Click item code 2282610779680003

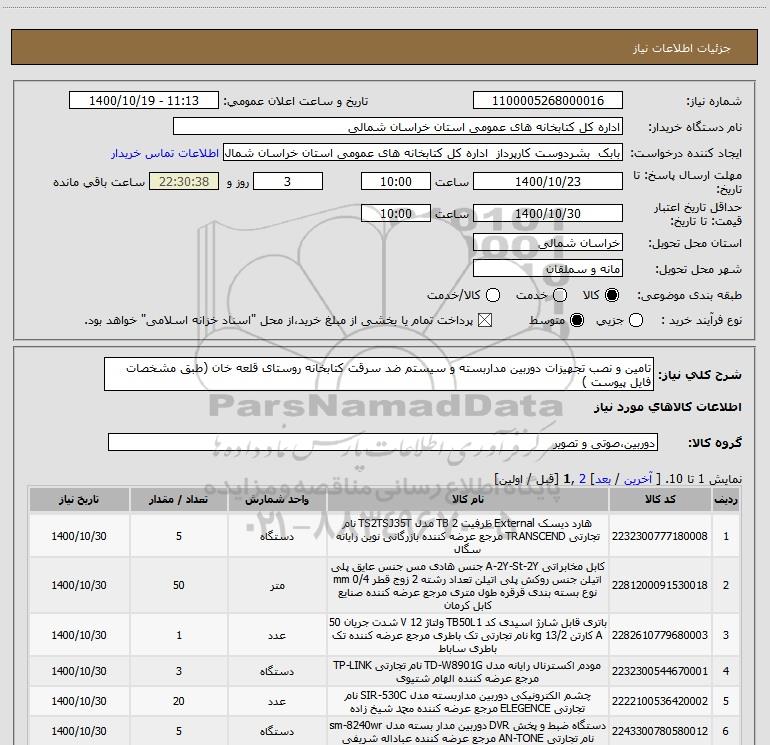click(660, 635)
